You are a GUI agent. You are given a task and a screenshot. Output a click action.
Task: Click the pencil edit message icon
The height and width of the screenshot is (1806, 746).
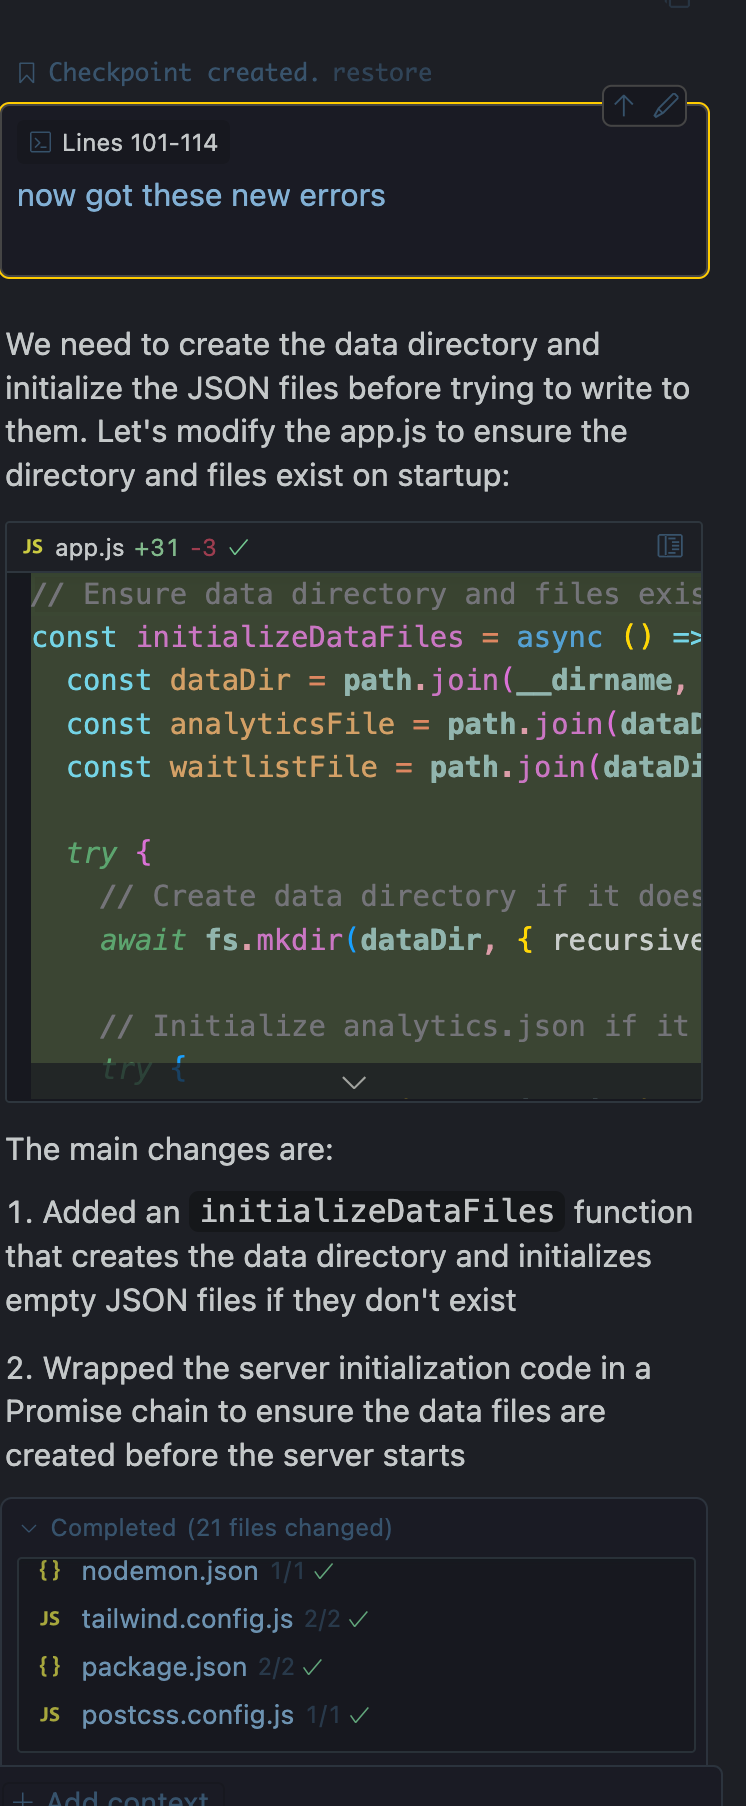point(666,106)
